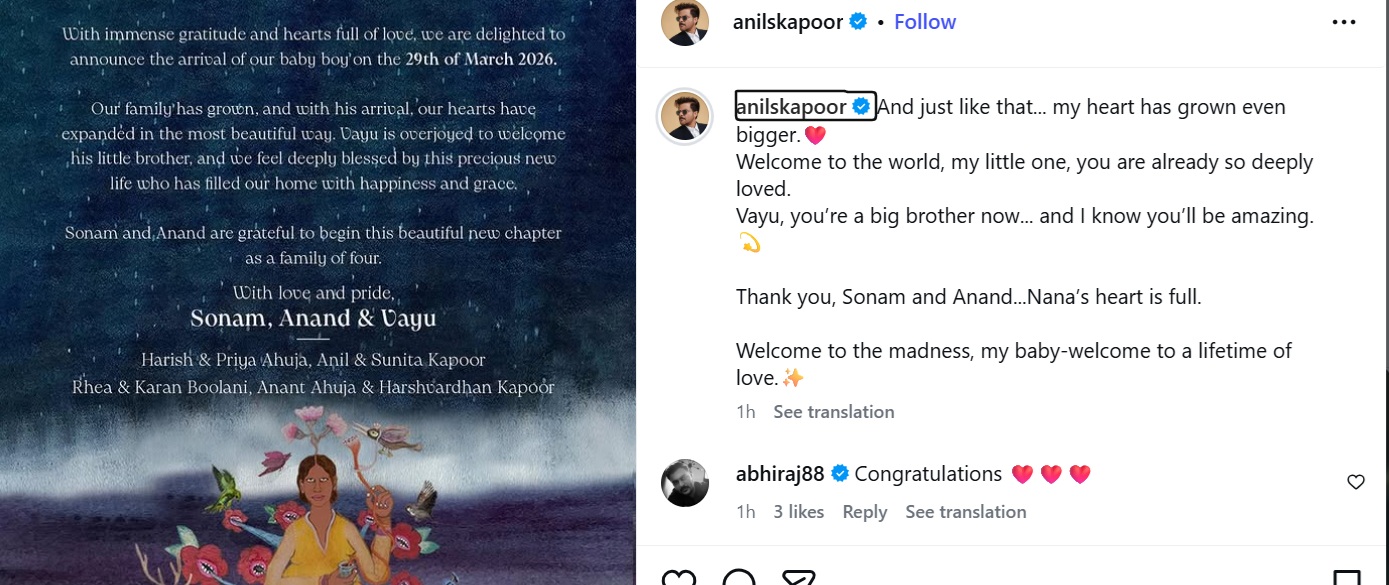Like abhiraj88's comment with the small heart
The height and width of the screenshot is (585, 1389).
pyautogui.click(x=1356, y=482)
